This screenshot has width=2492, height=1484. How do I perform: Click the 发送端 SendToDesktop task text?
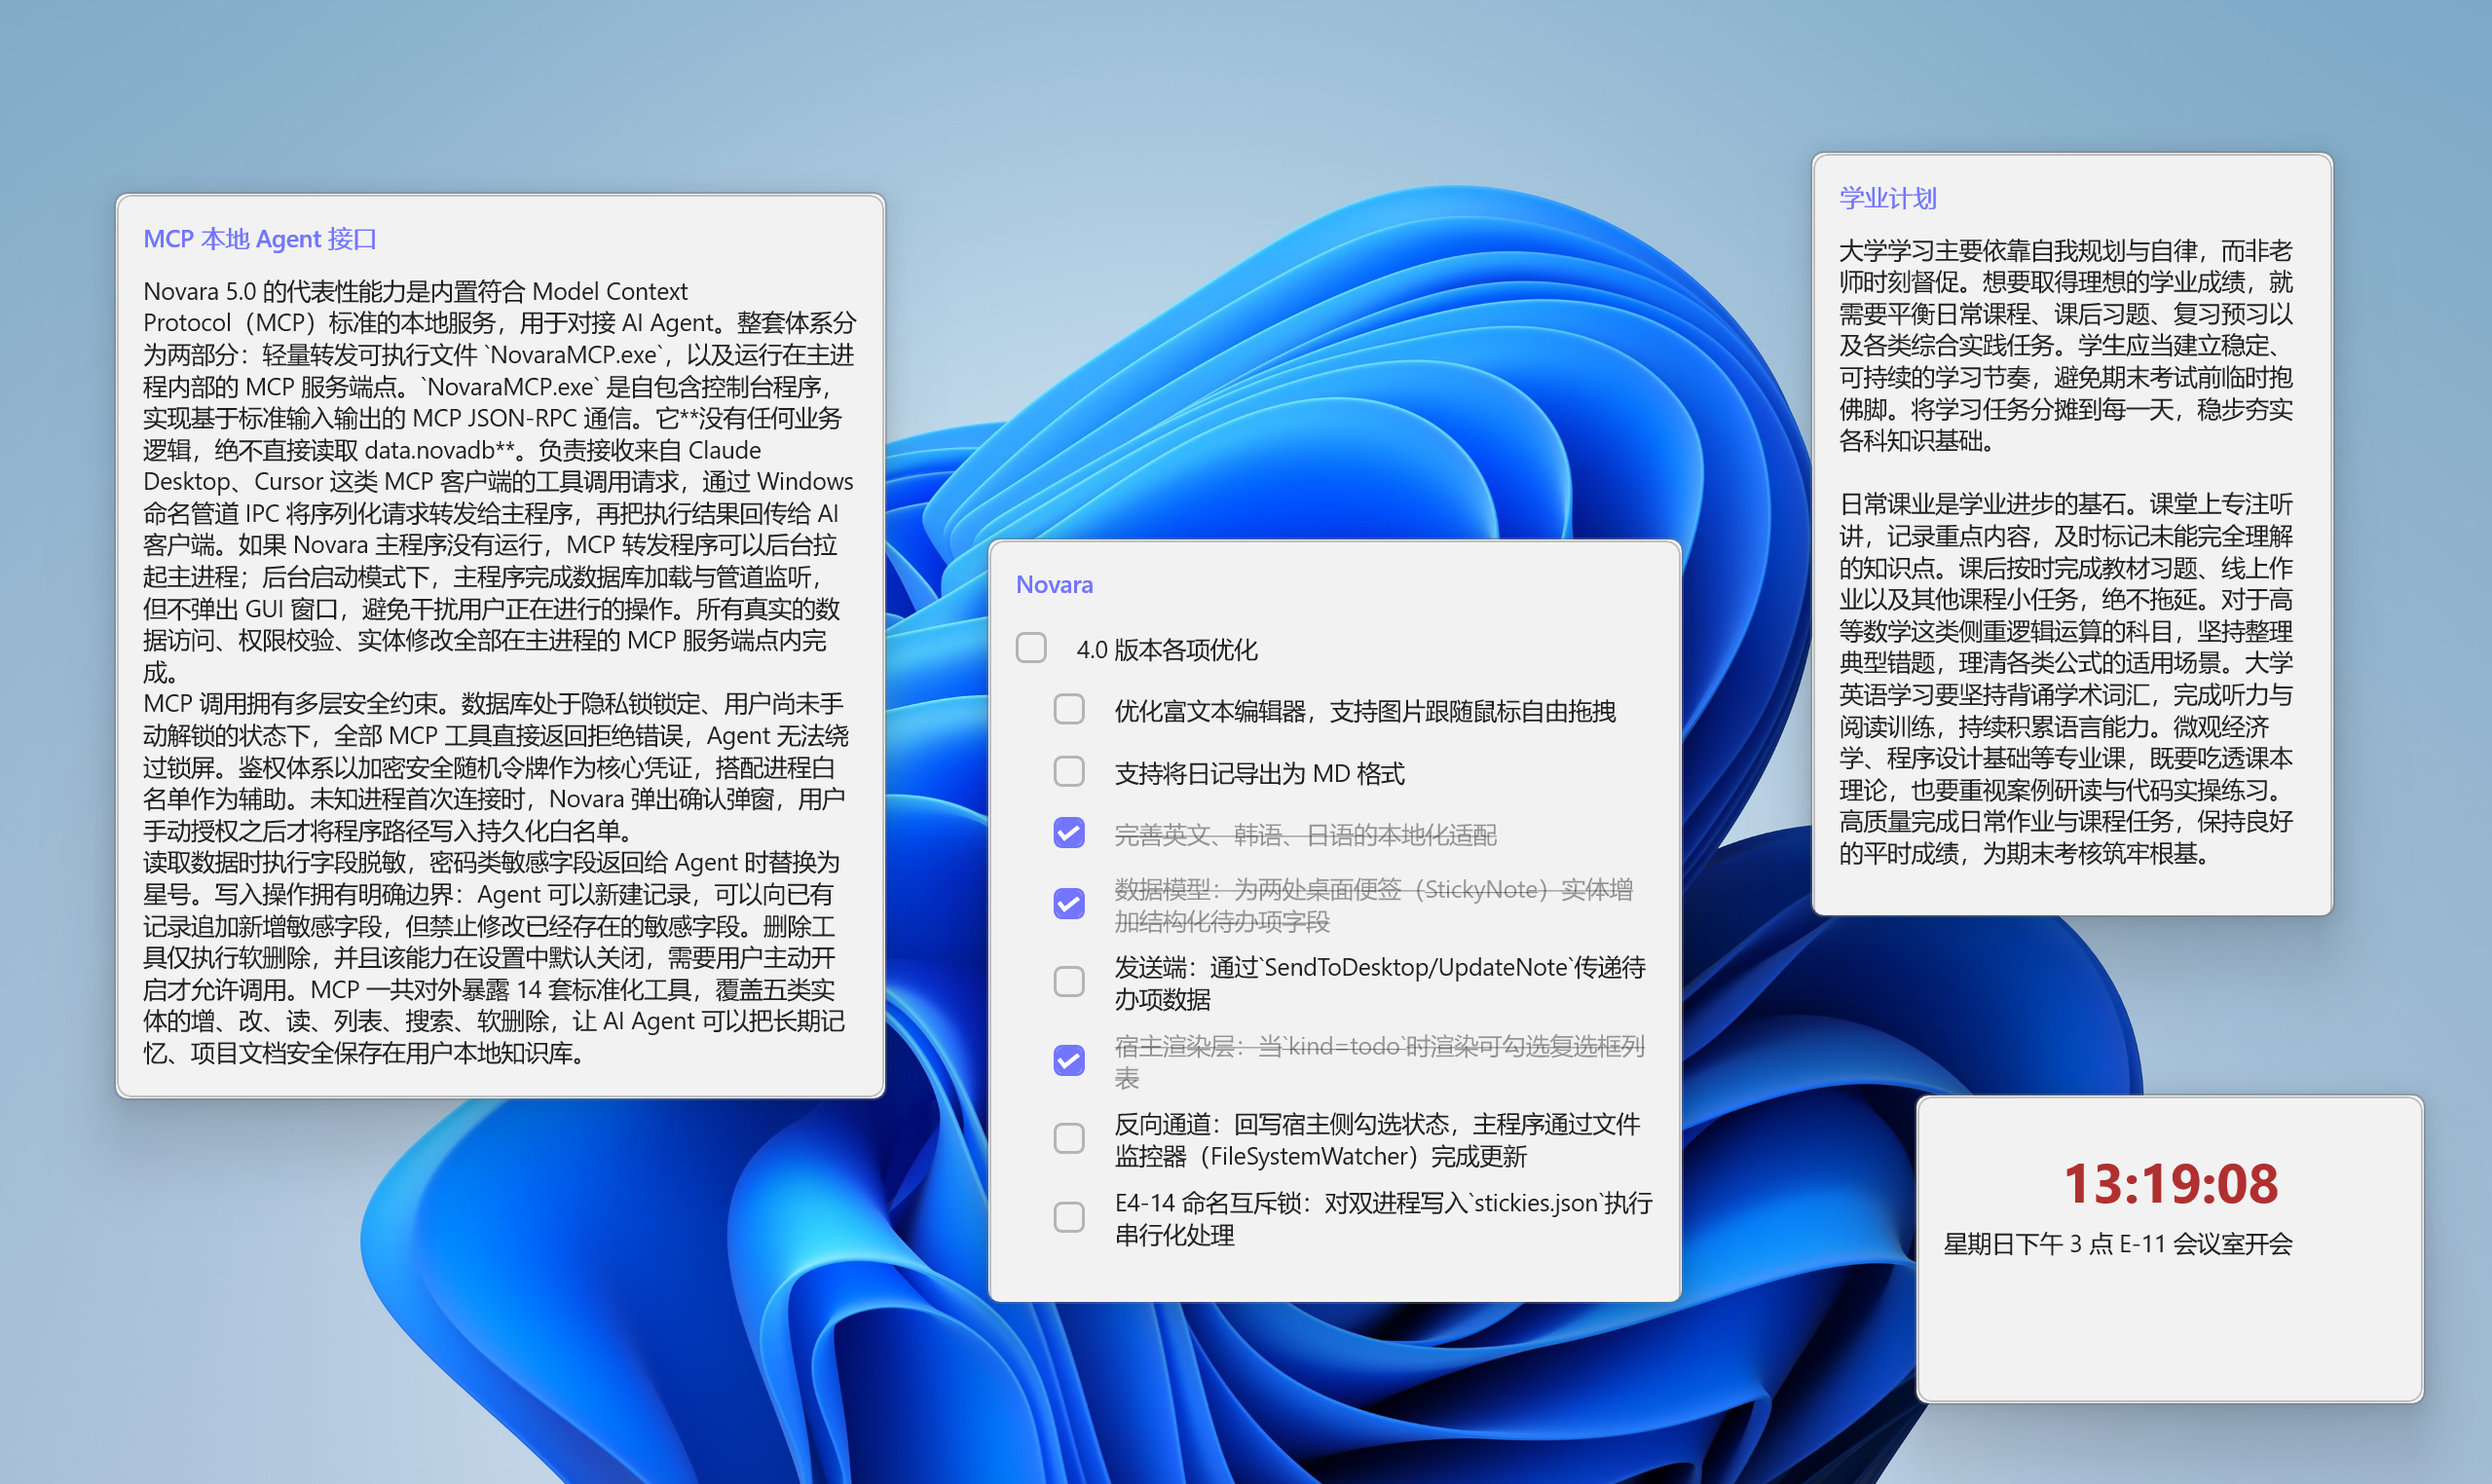(1380, 983)
